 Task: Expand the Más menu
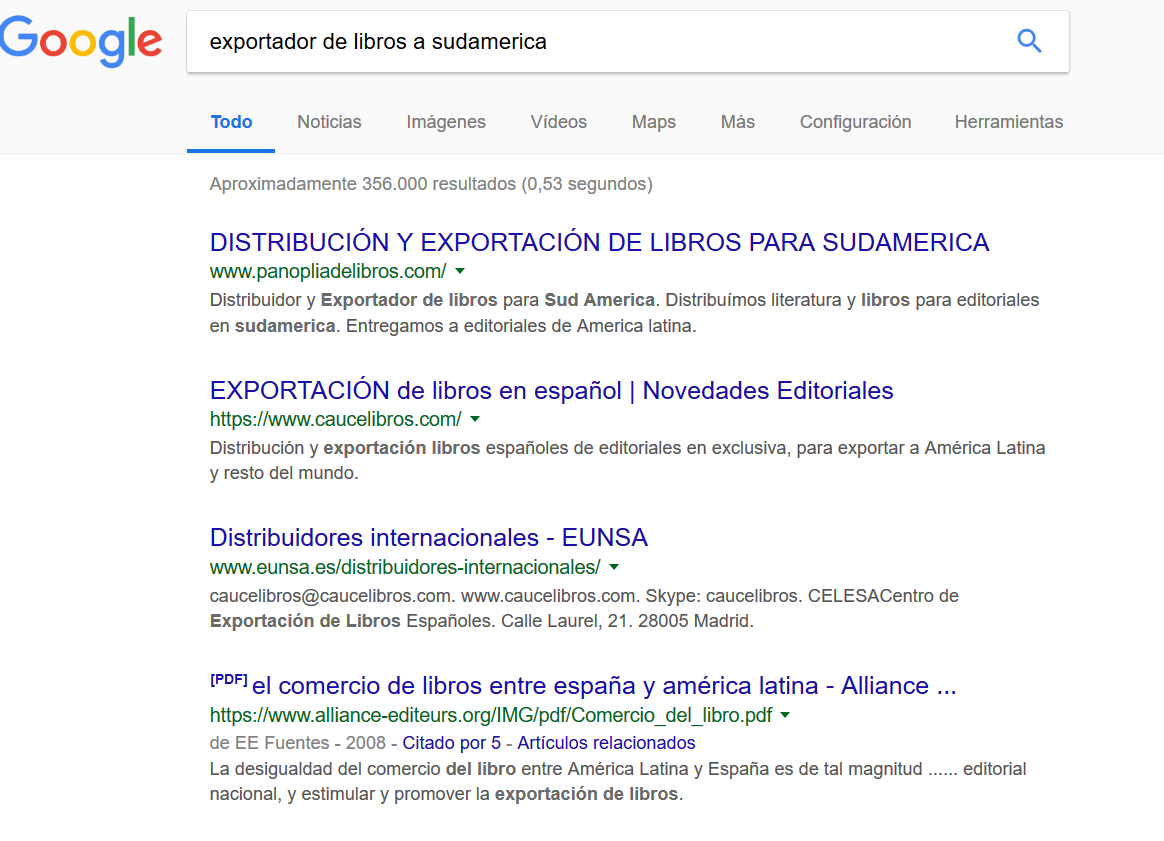tap(737, 122)
